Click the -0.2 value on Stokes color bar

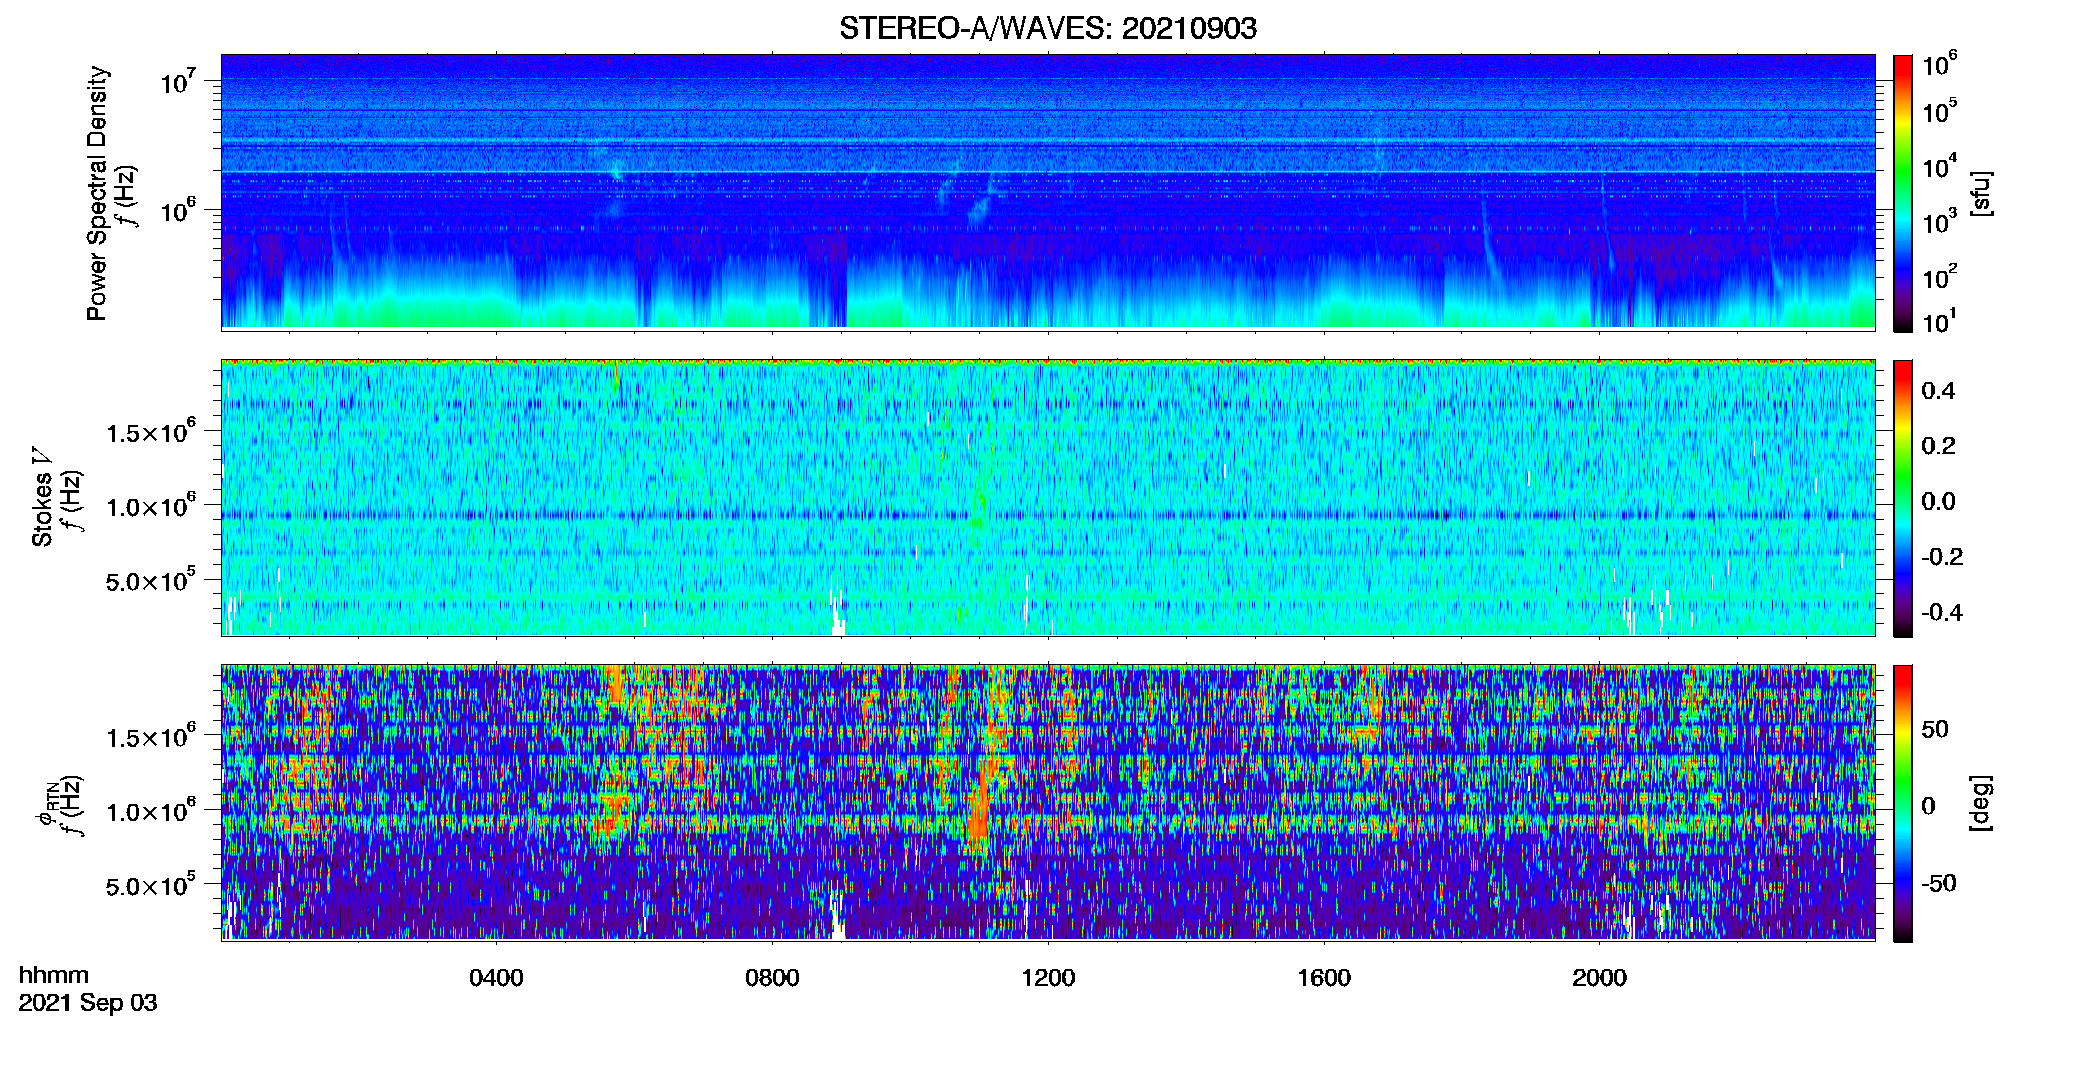[1942, 557]
